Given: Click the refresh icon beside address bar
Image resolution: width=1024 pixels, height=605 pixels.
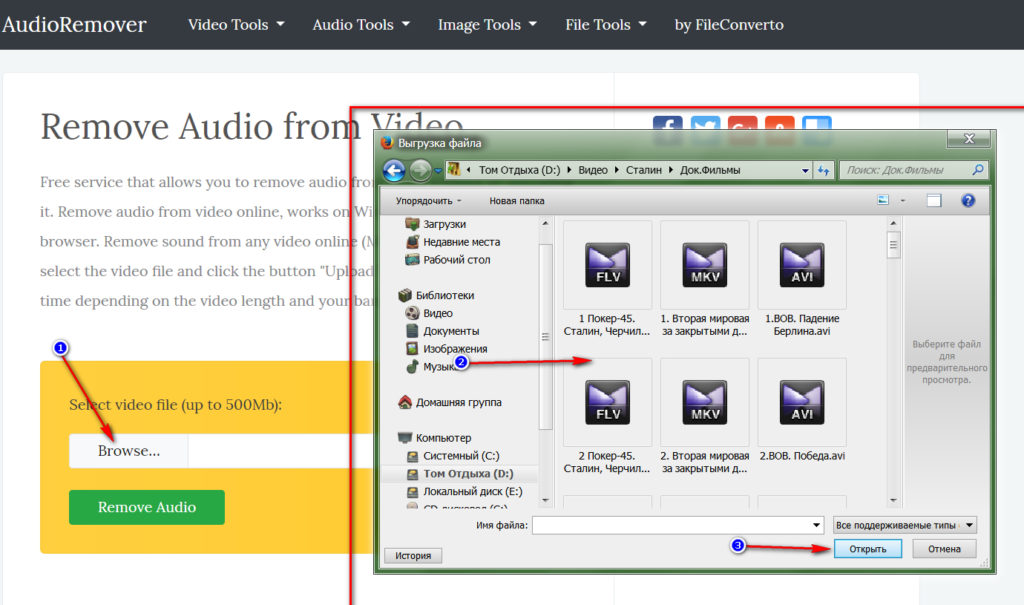Looking at the screenshot, I should tap(824, 171).
